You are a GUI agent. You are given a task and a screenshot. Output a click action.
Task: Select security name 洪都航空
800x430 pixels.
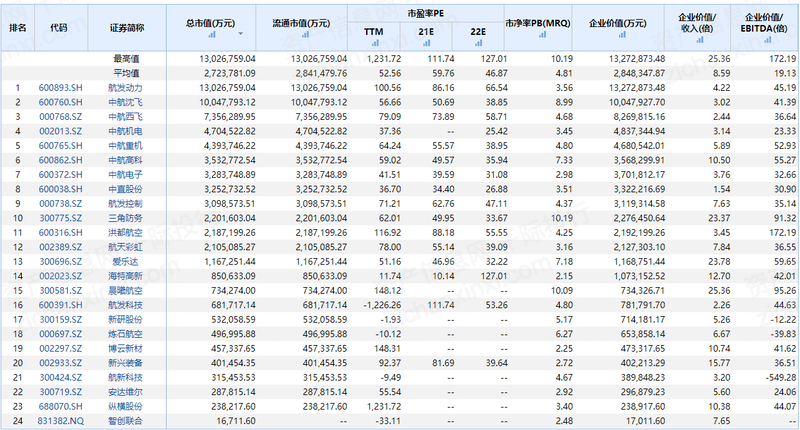126,233
